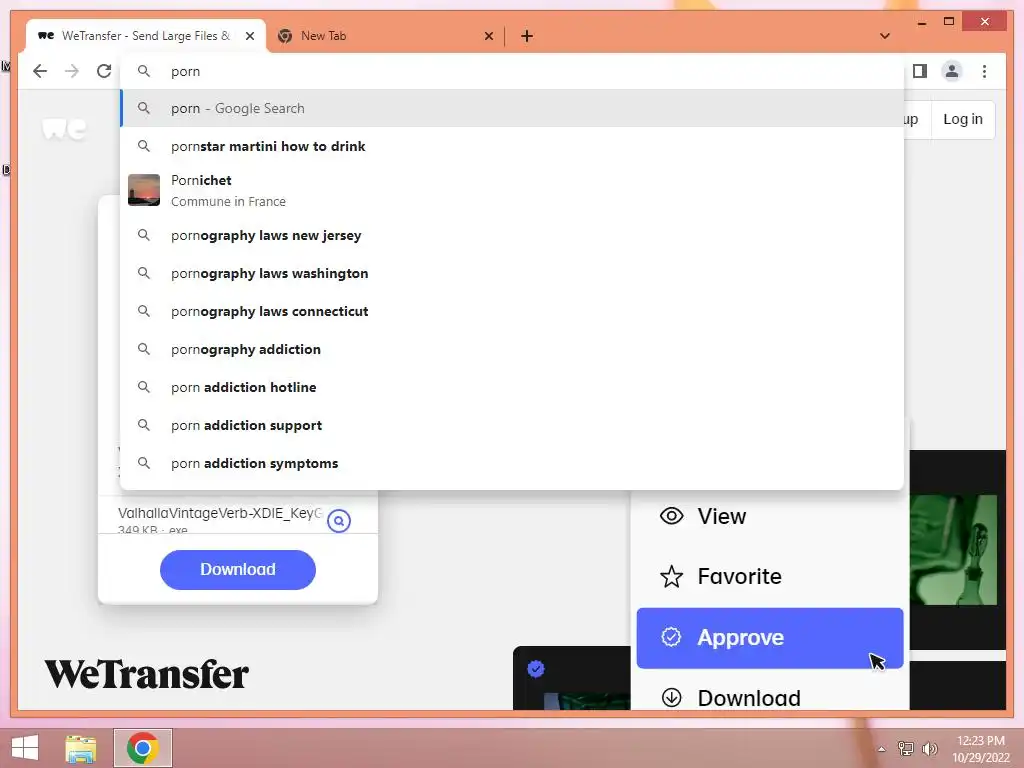Open the Windows Start button
1024x768 pixels.
[25, 748]
